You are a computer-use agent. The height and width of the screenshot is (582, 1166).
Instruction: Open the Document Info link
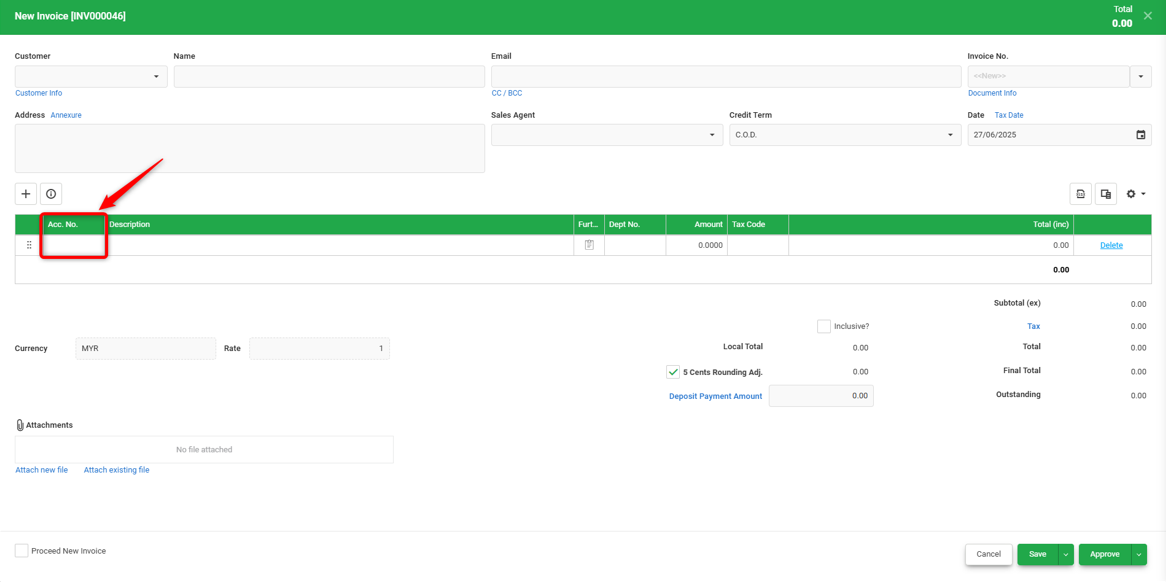pos(992,94)
